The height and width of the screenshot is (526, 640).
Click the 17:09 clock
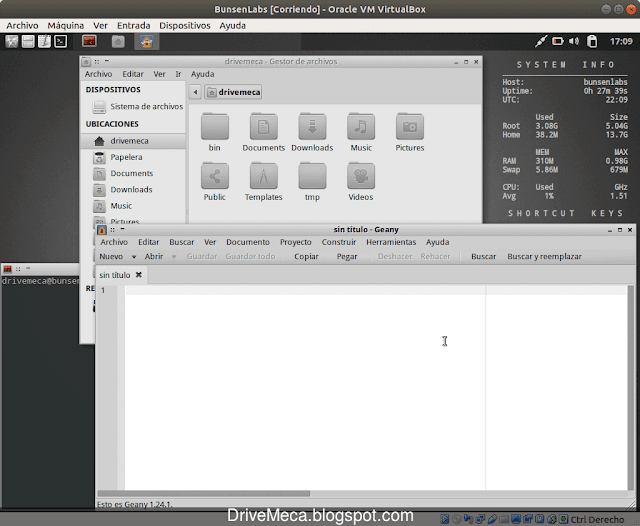click(621, 41)
